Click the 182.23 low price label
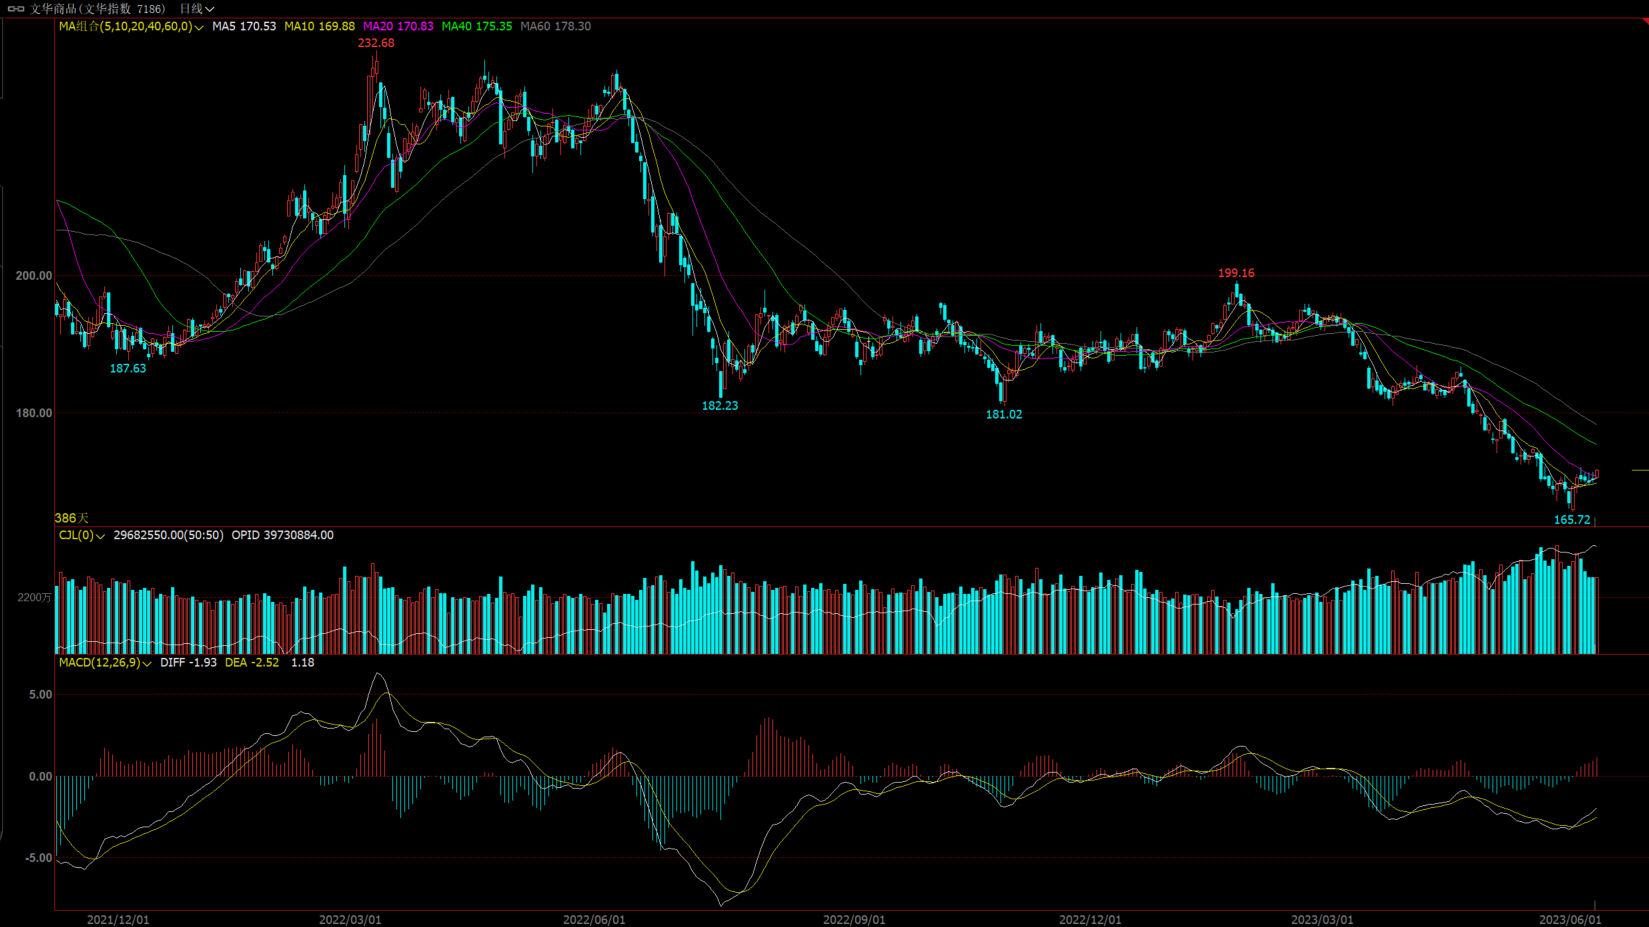The image size is (1649, 927). 720,406
